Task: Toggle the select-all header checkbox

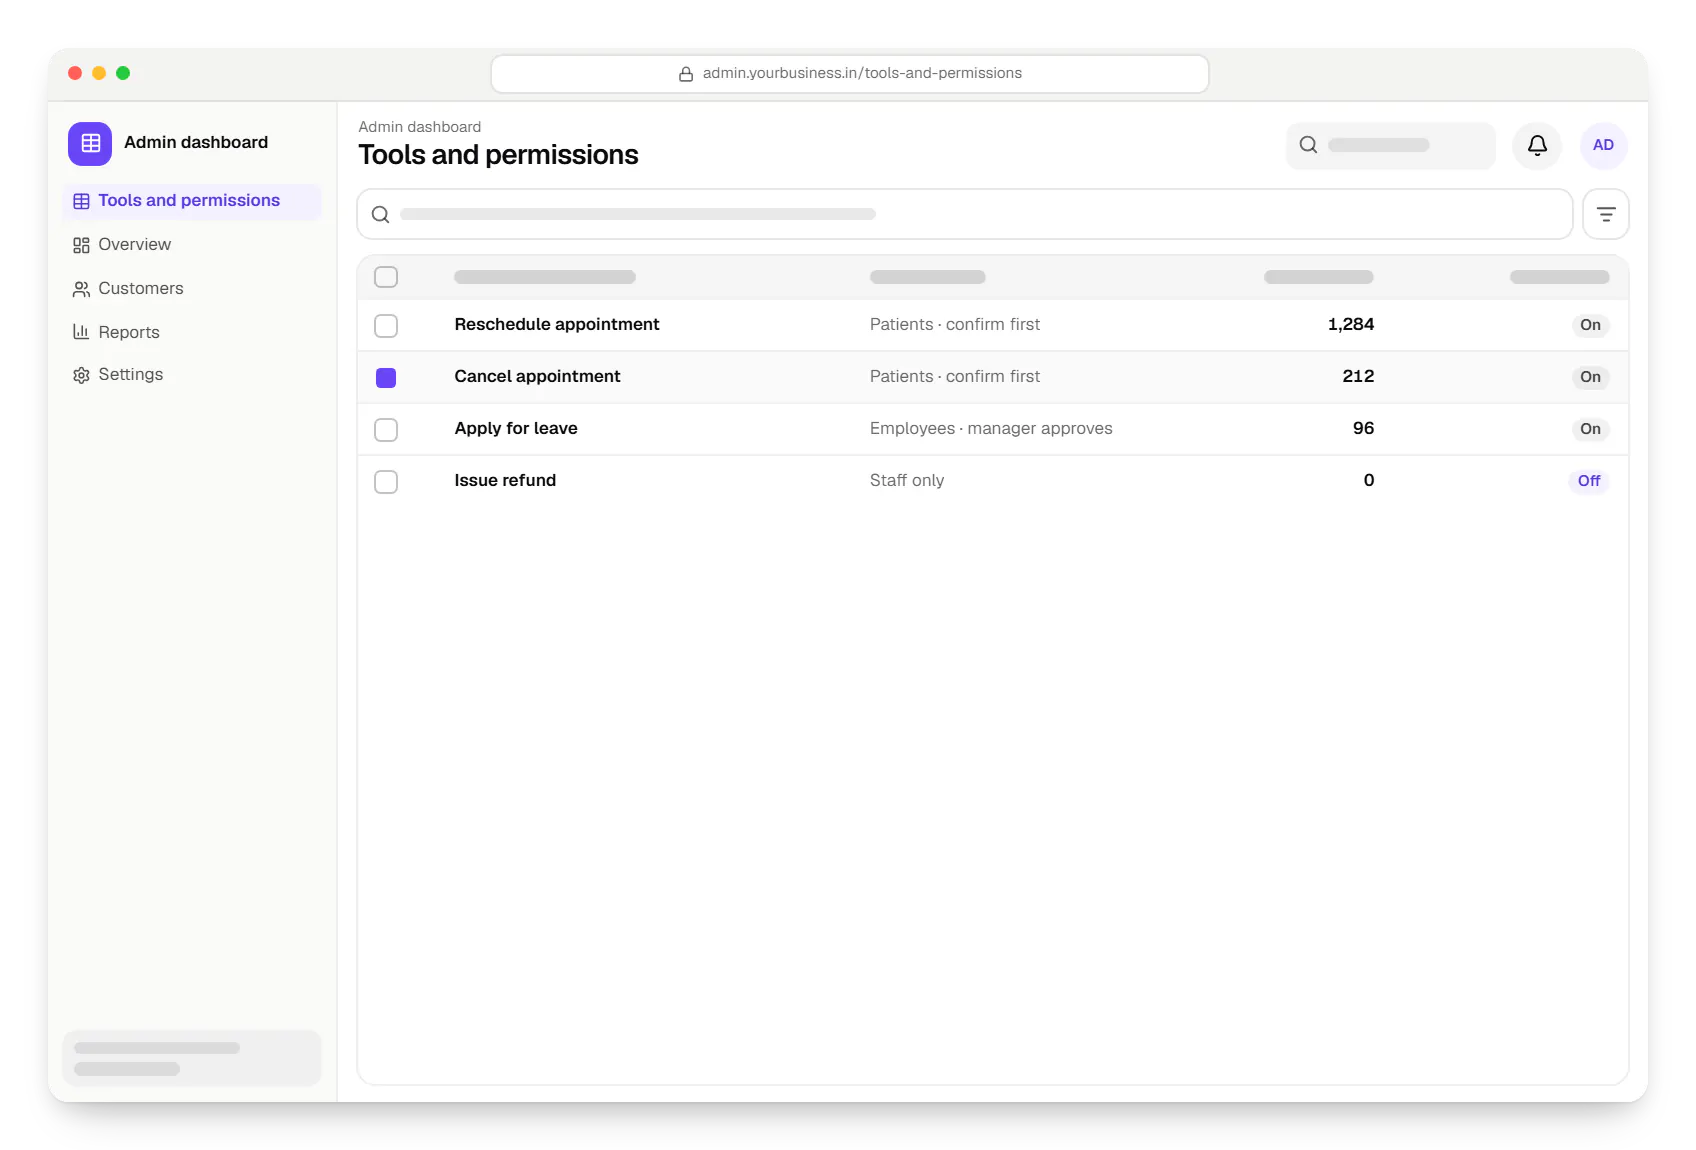Action: 386,277
